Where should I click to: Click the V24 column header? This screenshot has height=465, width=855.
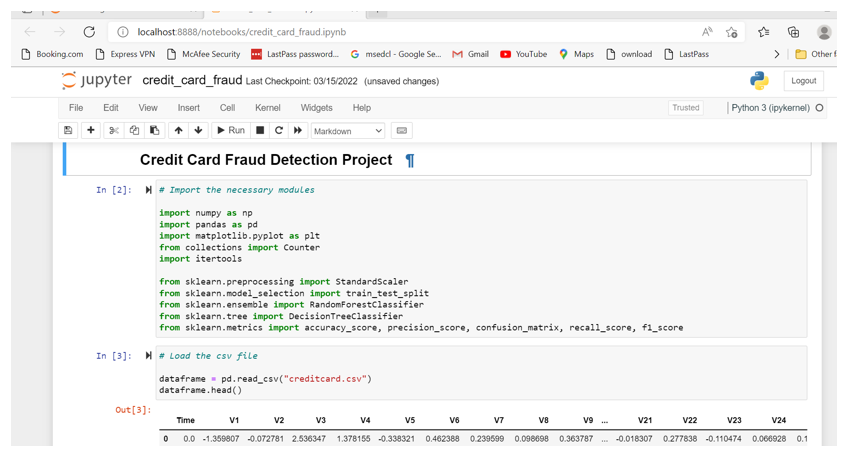(x=779, y=420)
